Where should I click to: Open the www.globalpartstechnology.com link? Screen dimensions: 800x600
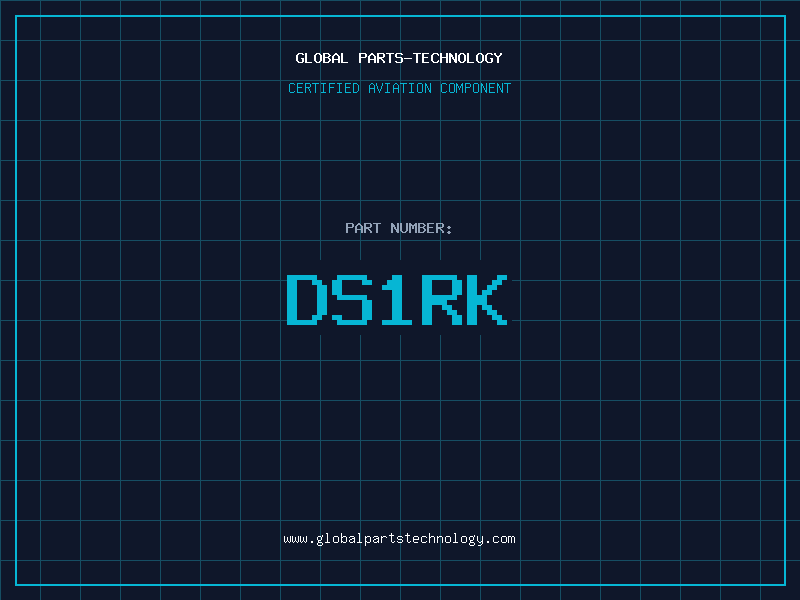[399, 539]
